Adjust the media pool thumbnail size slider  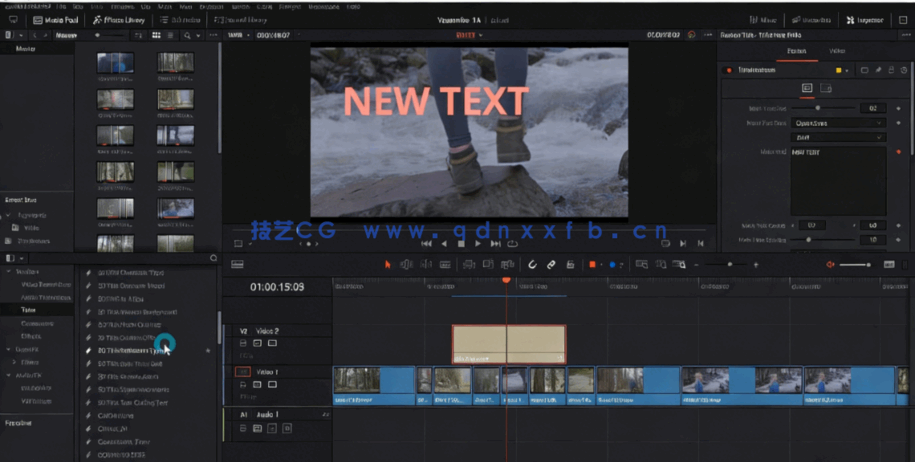[x=110, y=36]
